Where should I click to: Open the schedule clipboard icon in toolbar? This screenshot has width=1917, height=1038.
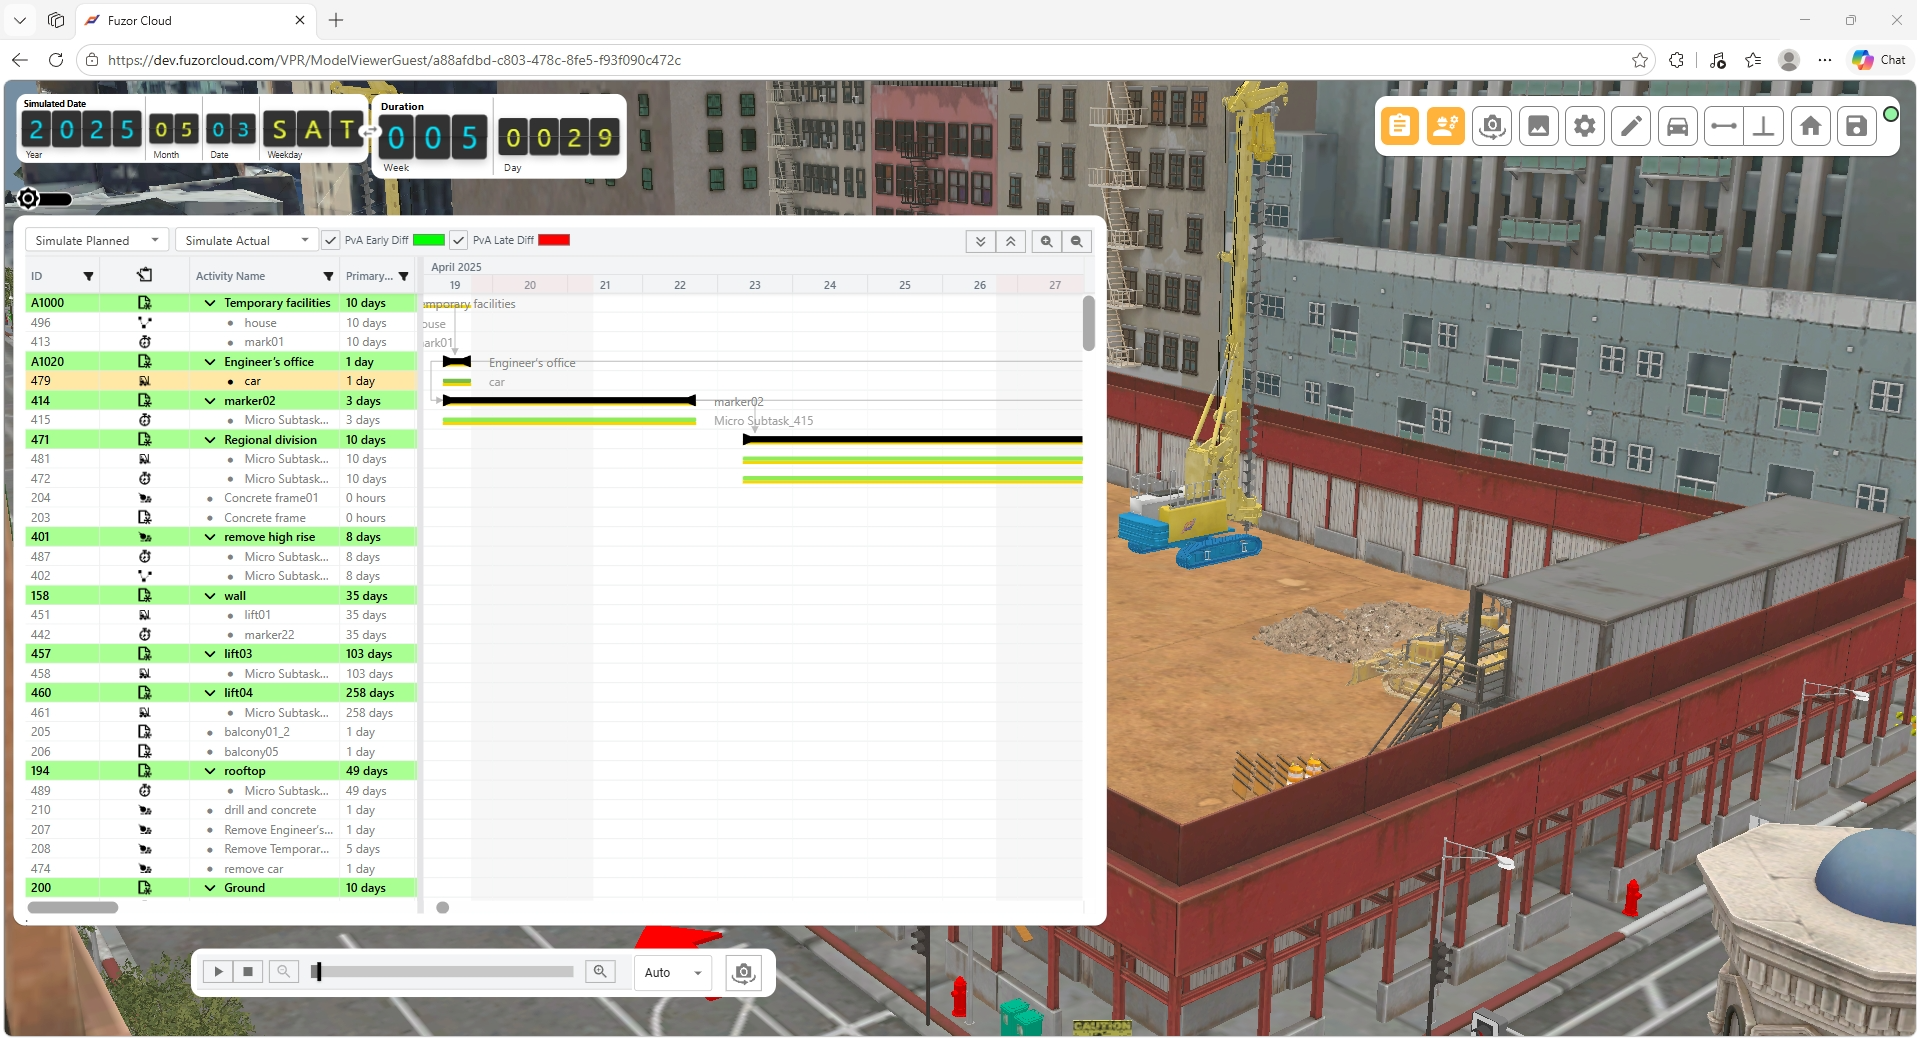(x=1399, y=126)
